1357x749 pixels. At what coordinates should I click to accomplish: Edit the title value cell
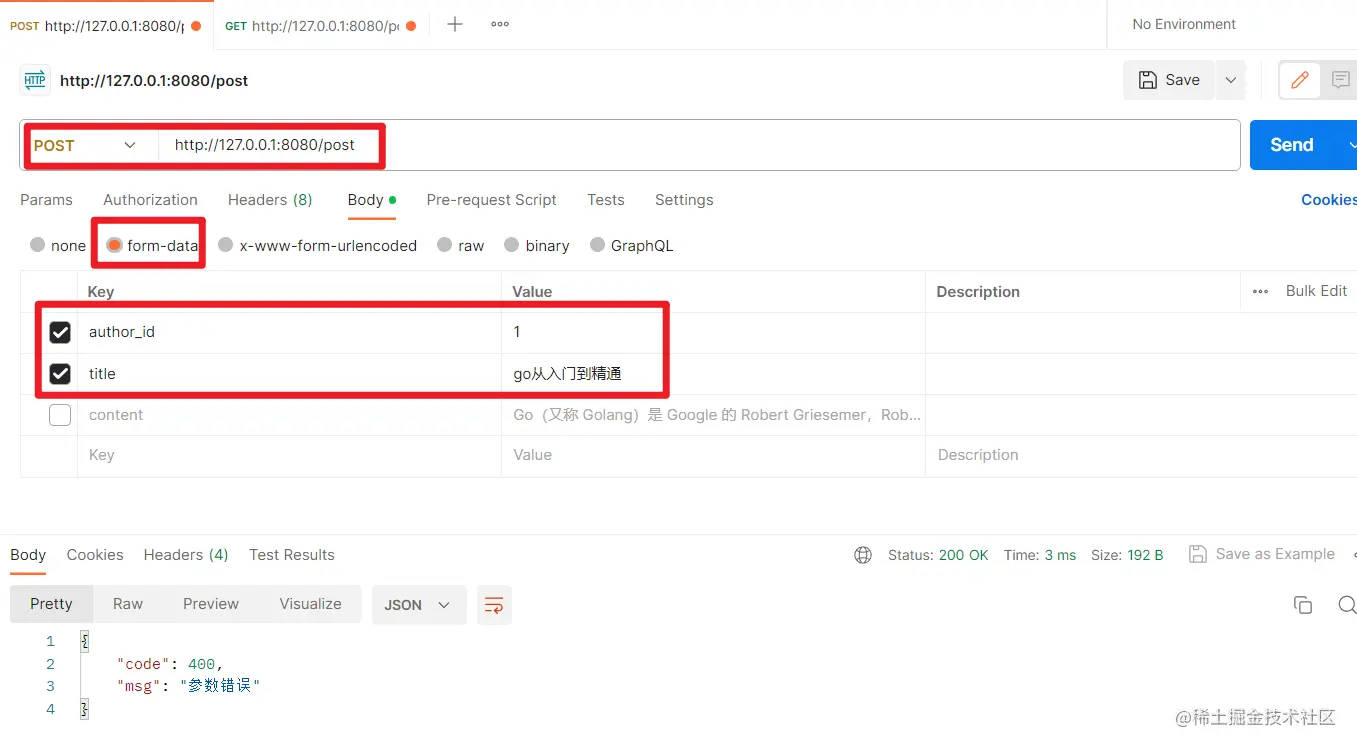tap(713, 374)
